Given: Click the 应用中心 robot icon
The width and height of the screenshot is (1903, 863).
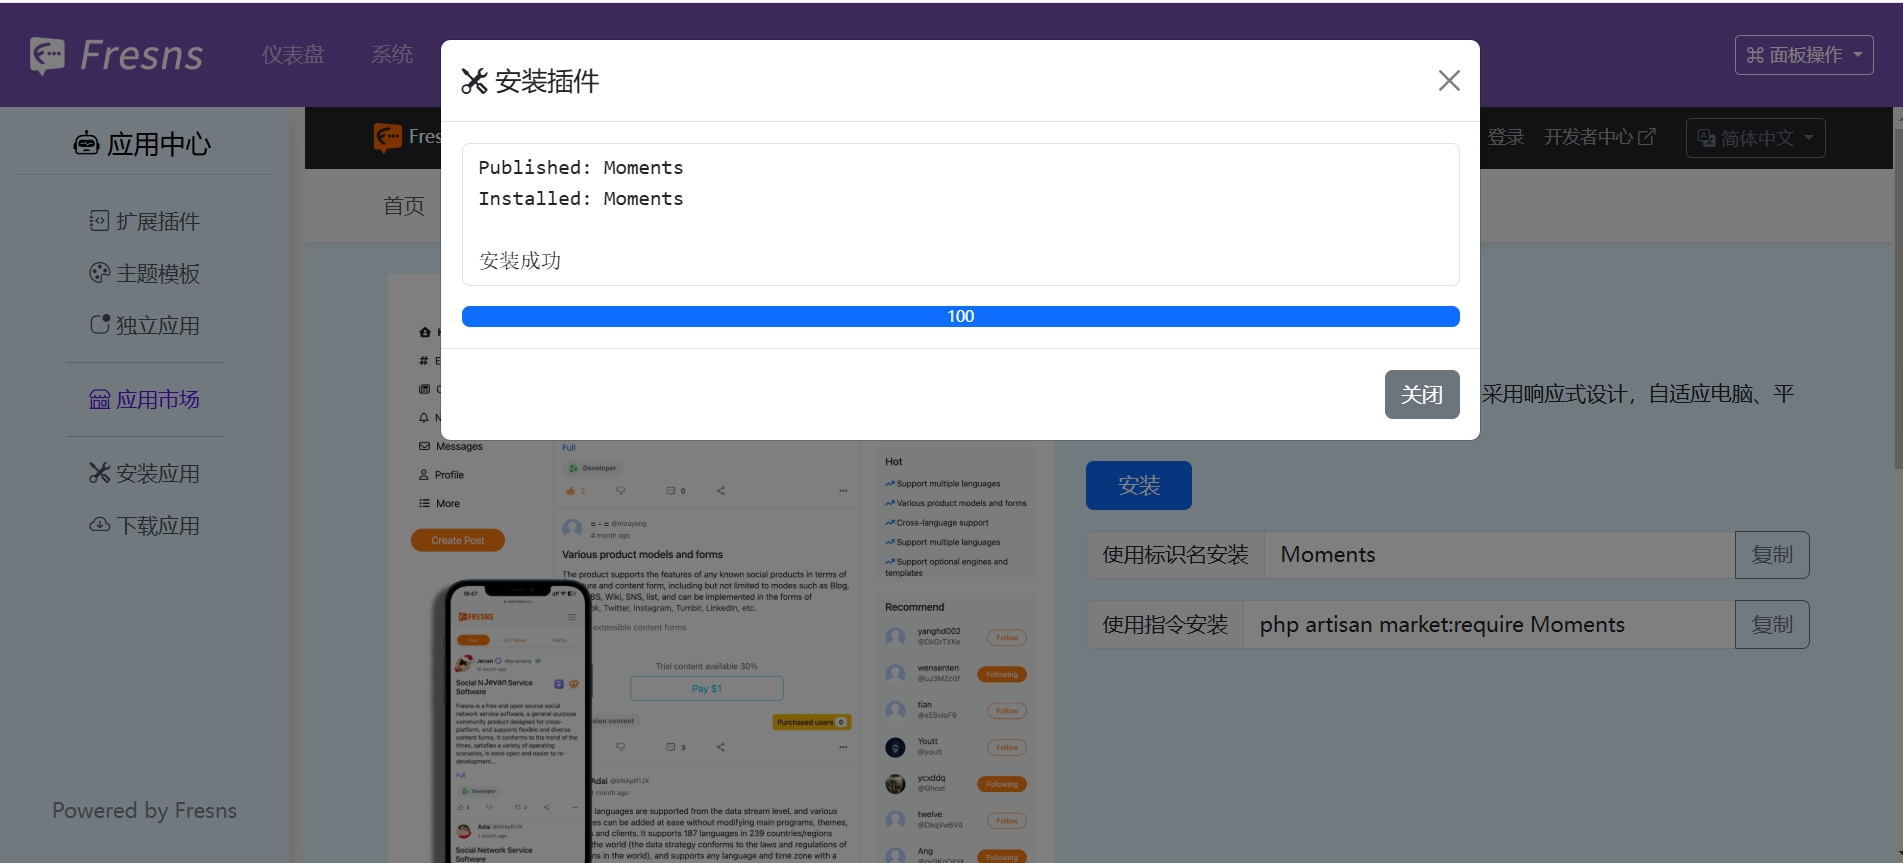Looking at the screenshot, I should 86,144.
